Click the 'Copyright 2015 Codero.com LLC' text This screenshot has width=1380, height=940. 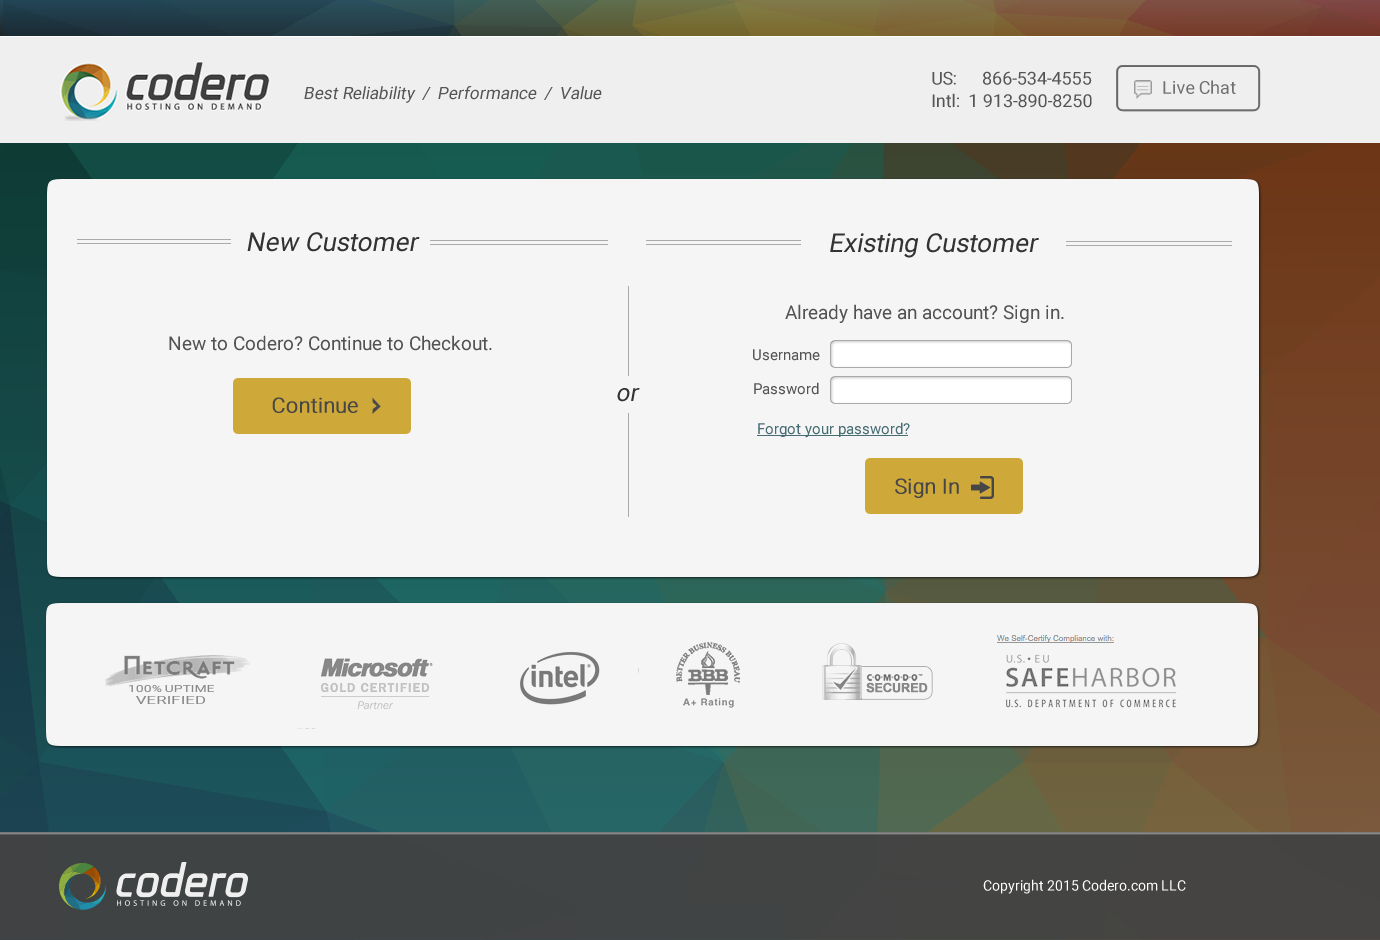coord(1084,886)
